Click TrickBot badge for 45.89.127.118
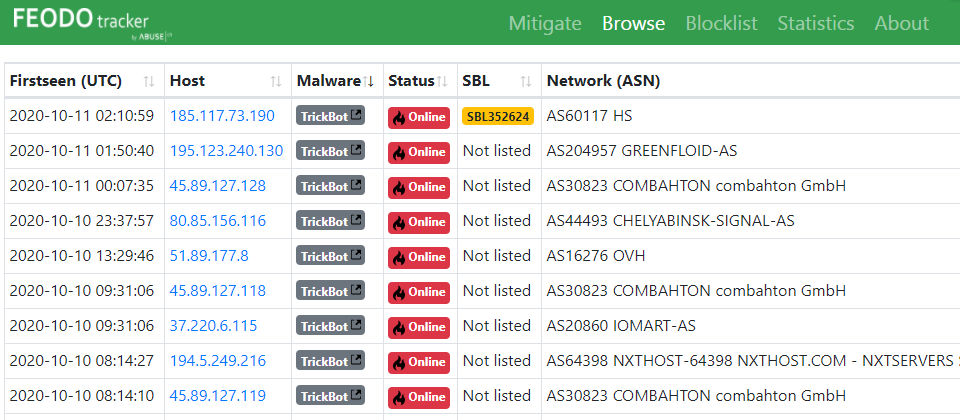The image size is (960, 420). point(331,290)
